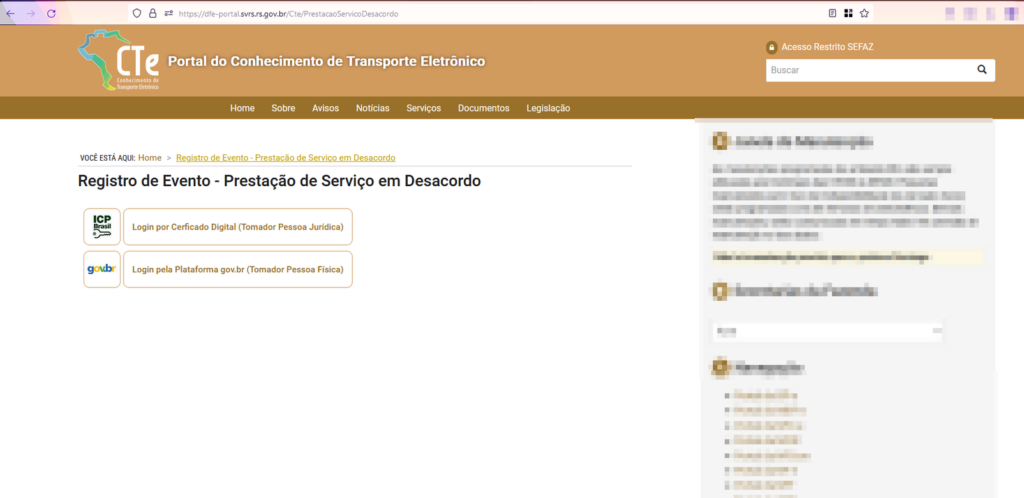1024x498 pixels.
Task: Open the Documentos menu
Action: pyautogui.click(x=483, y=108)
